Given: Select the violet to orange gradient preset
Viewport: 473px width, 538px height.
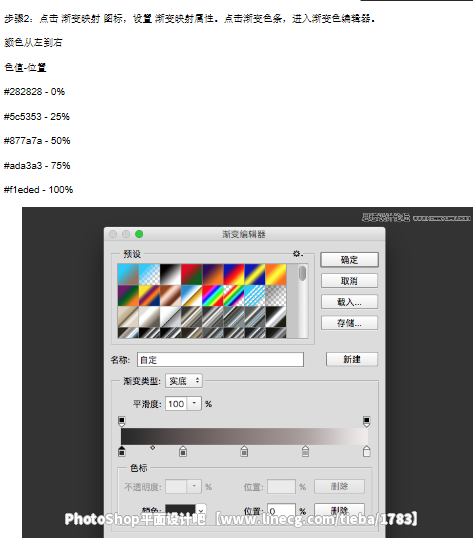Looking at the screenshot, I should [212, 274].
